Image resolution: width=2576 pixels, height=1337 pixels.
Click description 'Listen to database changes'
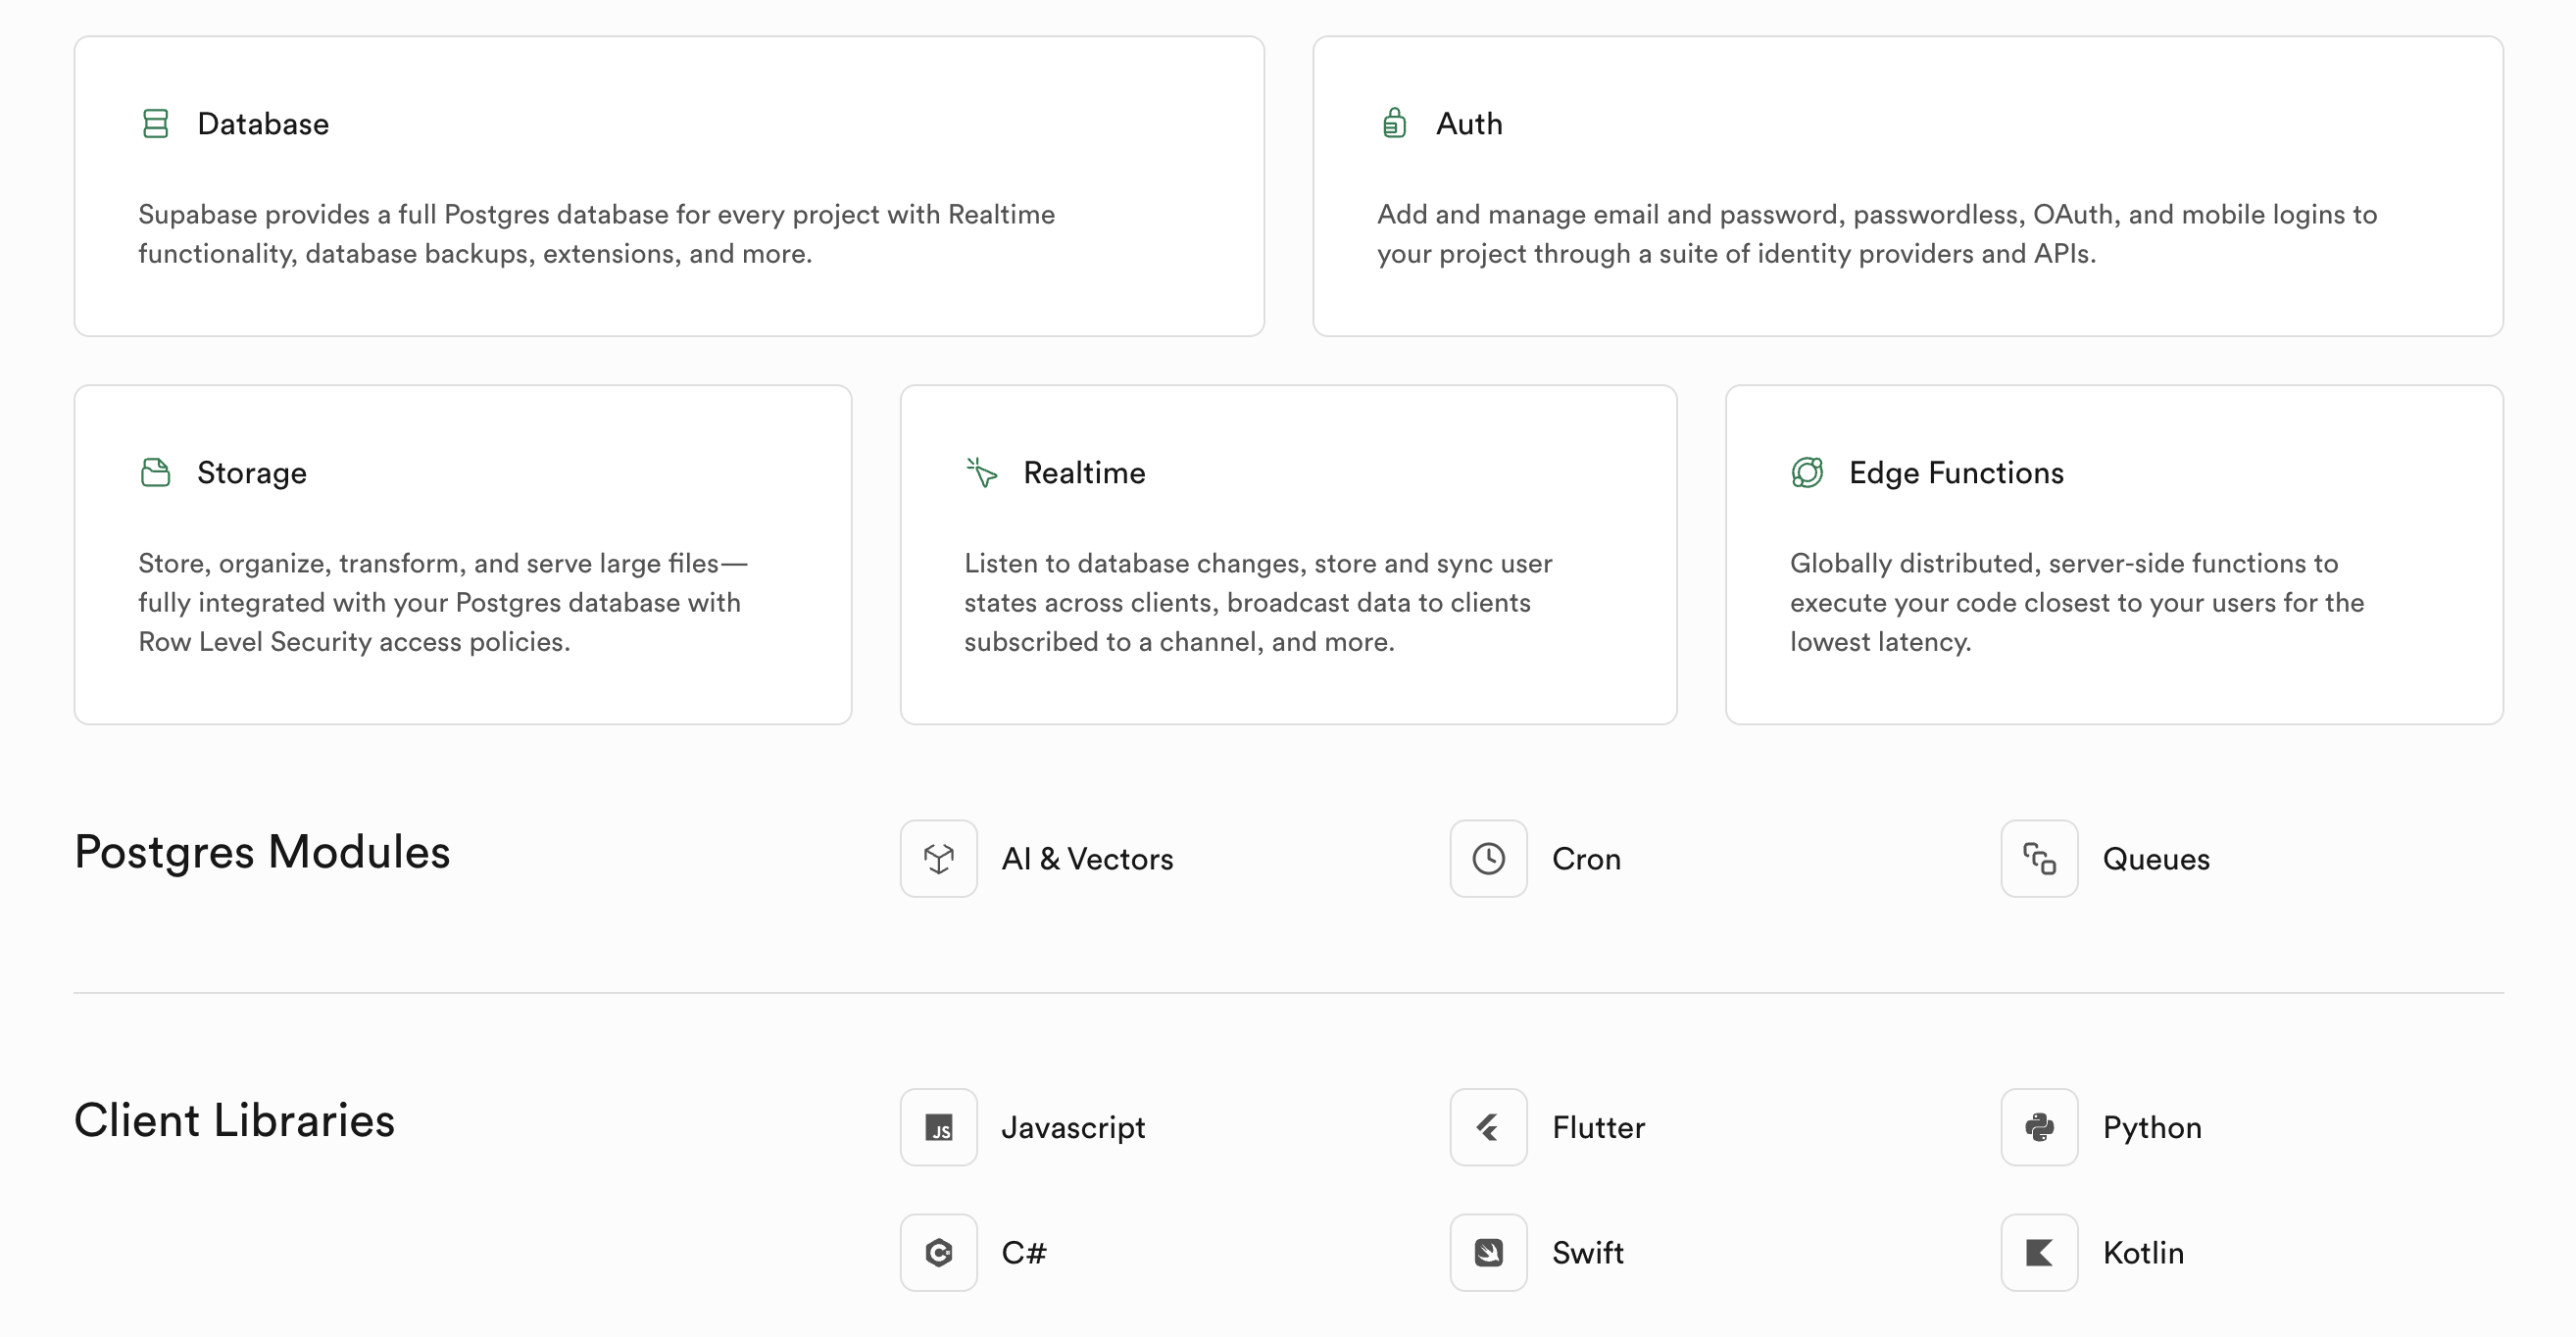[1258, 602]
